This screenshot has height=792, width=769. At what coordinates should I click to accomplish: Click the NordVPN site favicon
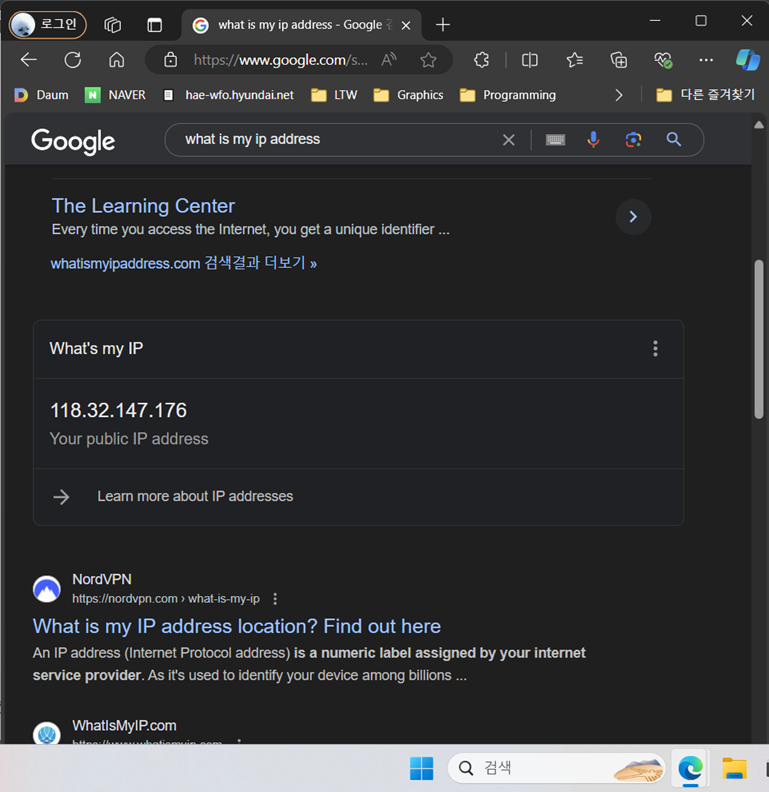[47, 589]
